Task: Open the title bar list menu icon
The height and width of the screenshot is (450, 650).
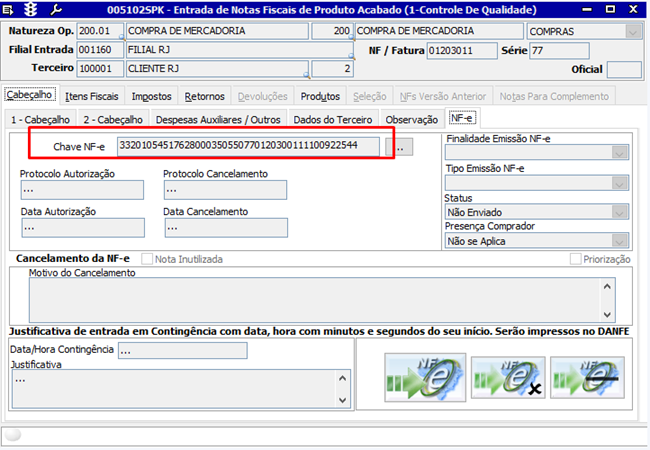Action: (x=8, y=9)
